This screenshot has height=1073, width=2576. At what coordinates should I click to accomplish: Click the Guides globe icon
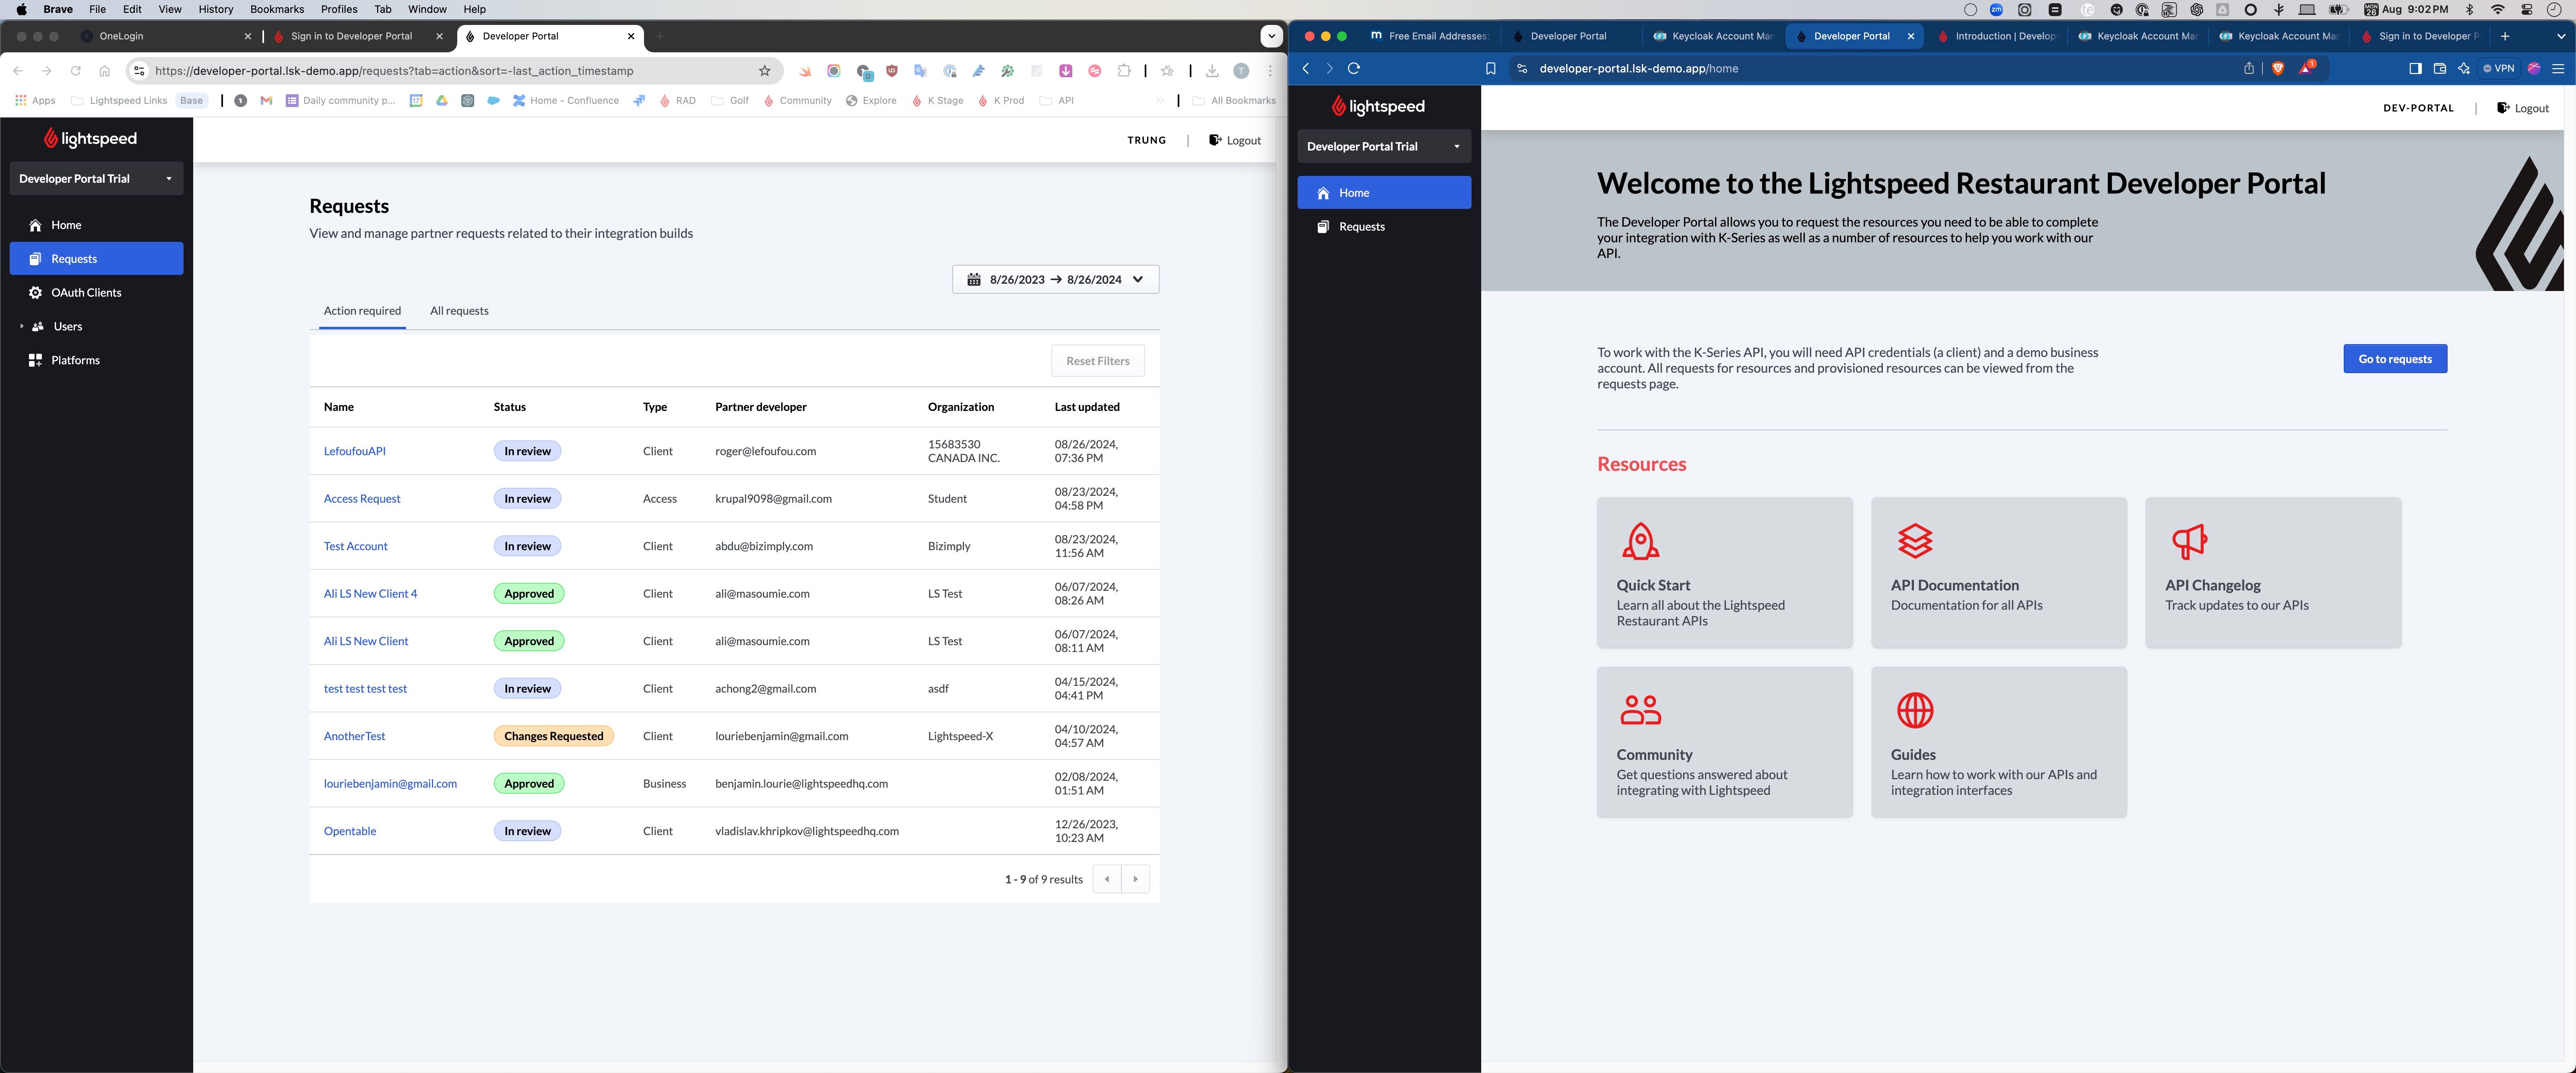1914,710
